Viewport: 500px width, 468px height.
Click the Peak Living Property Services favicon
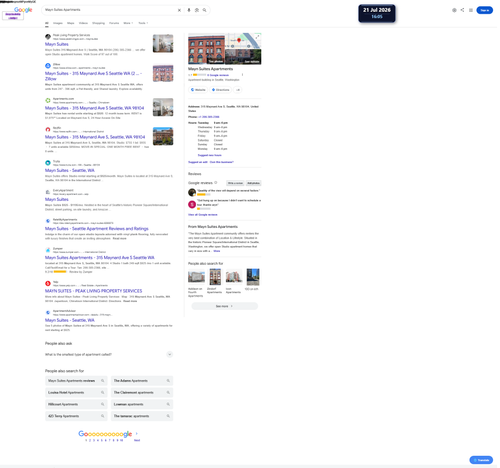coord(48,37)
